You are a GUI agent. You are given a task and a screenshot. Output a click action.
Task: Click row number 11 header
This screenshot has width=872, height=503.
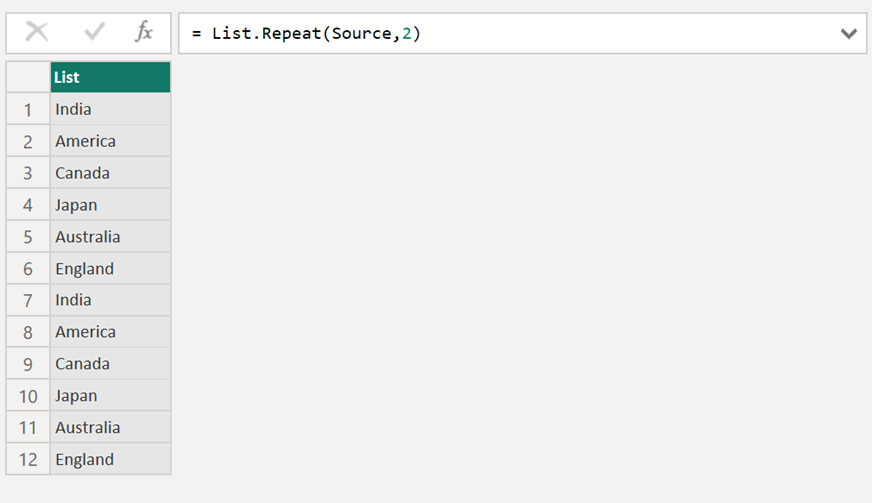28,428
